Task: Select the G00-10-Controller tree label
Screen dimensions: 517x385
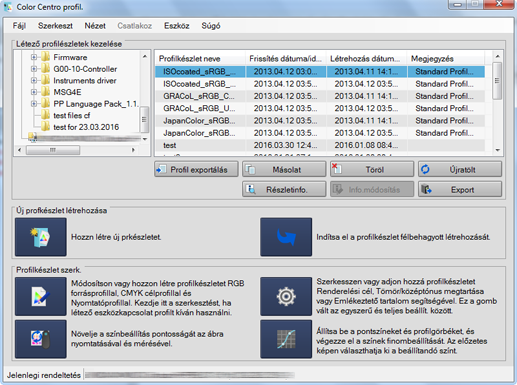Action: pyautogui.click(x=85, y=69)
